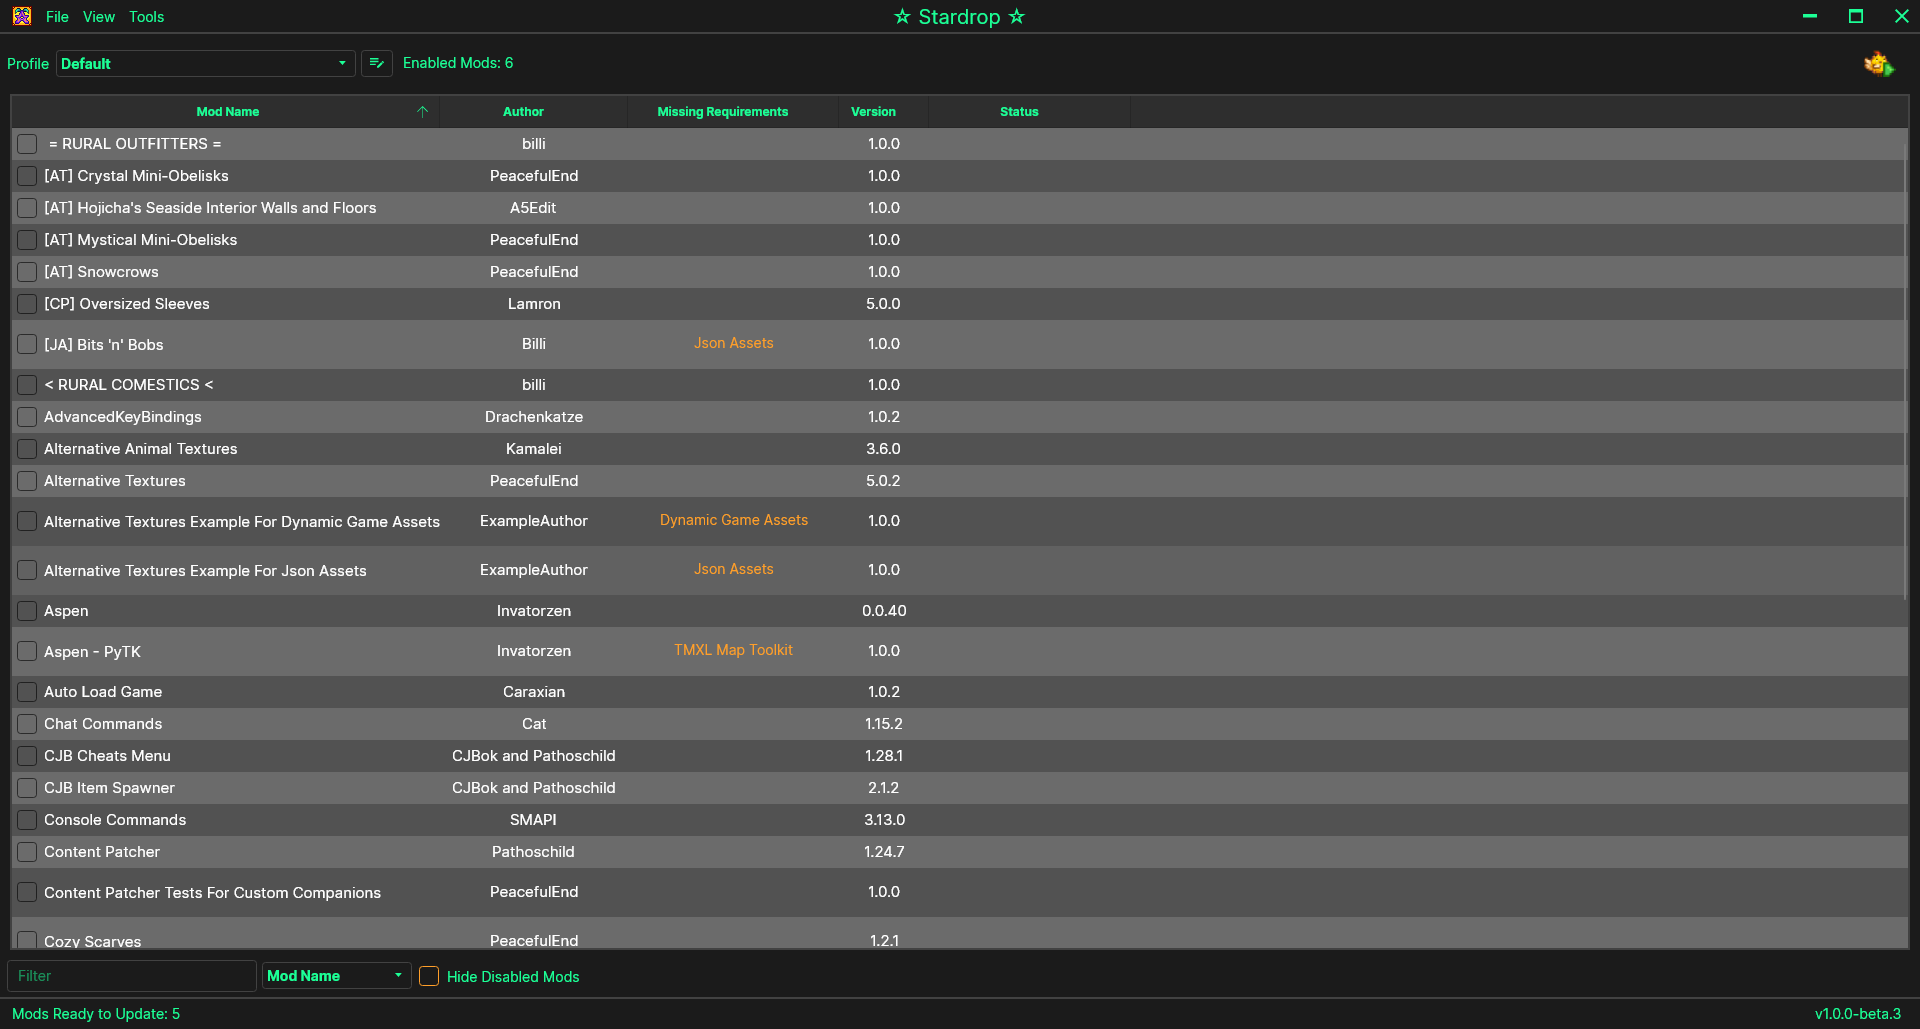This screenshot has width=1920, height=1029.
Task: Click the TMXL Map Toolkit requirement link
Action: (733, 650)
